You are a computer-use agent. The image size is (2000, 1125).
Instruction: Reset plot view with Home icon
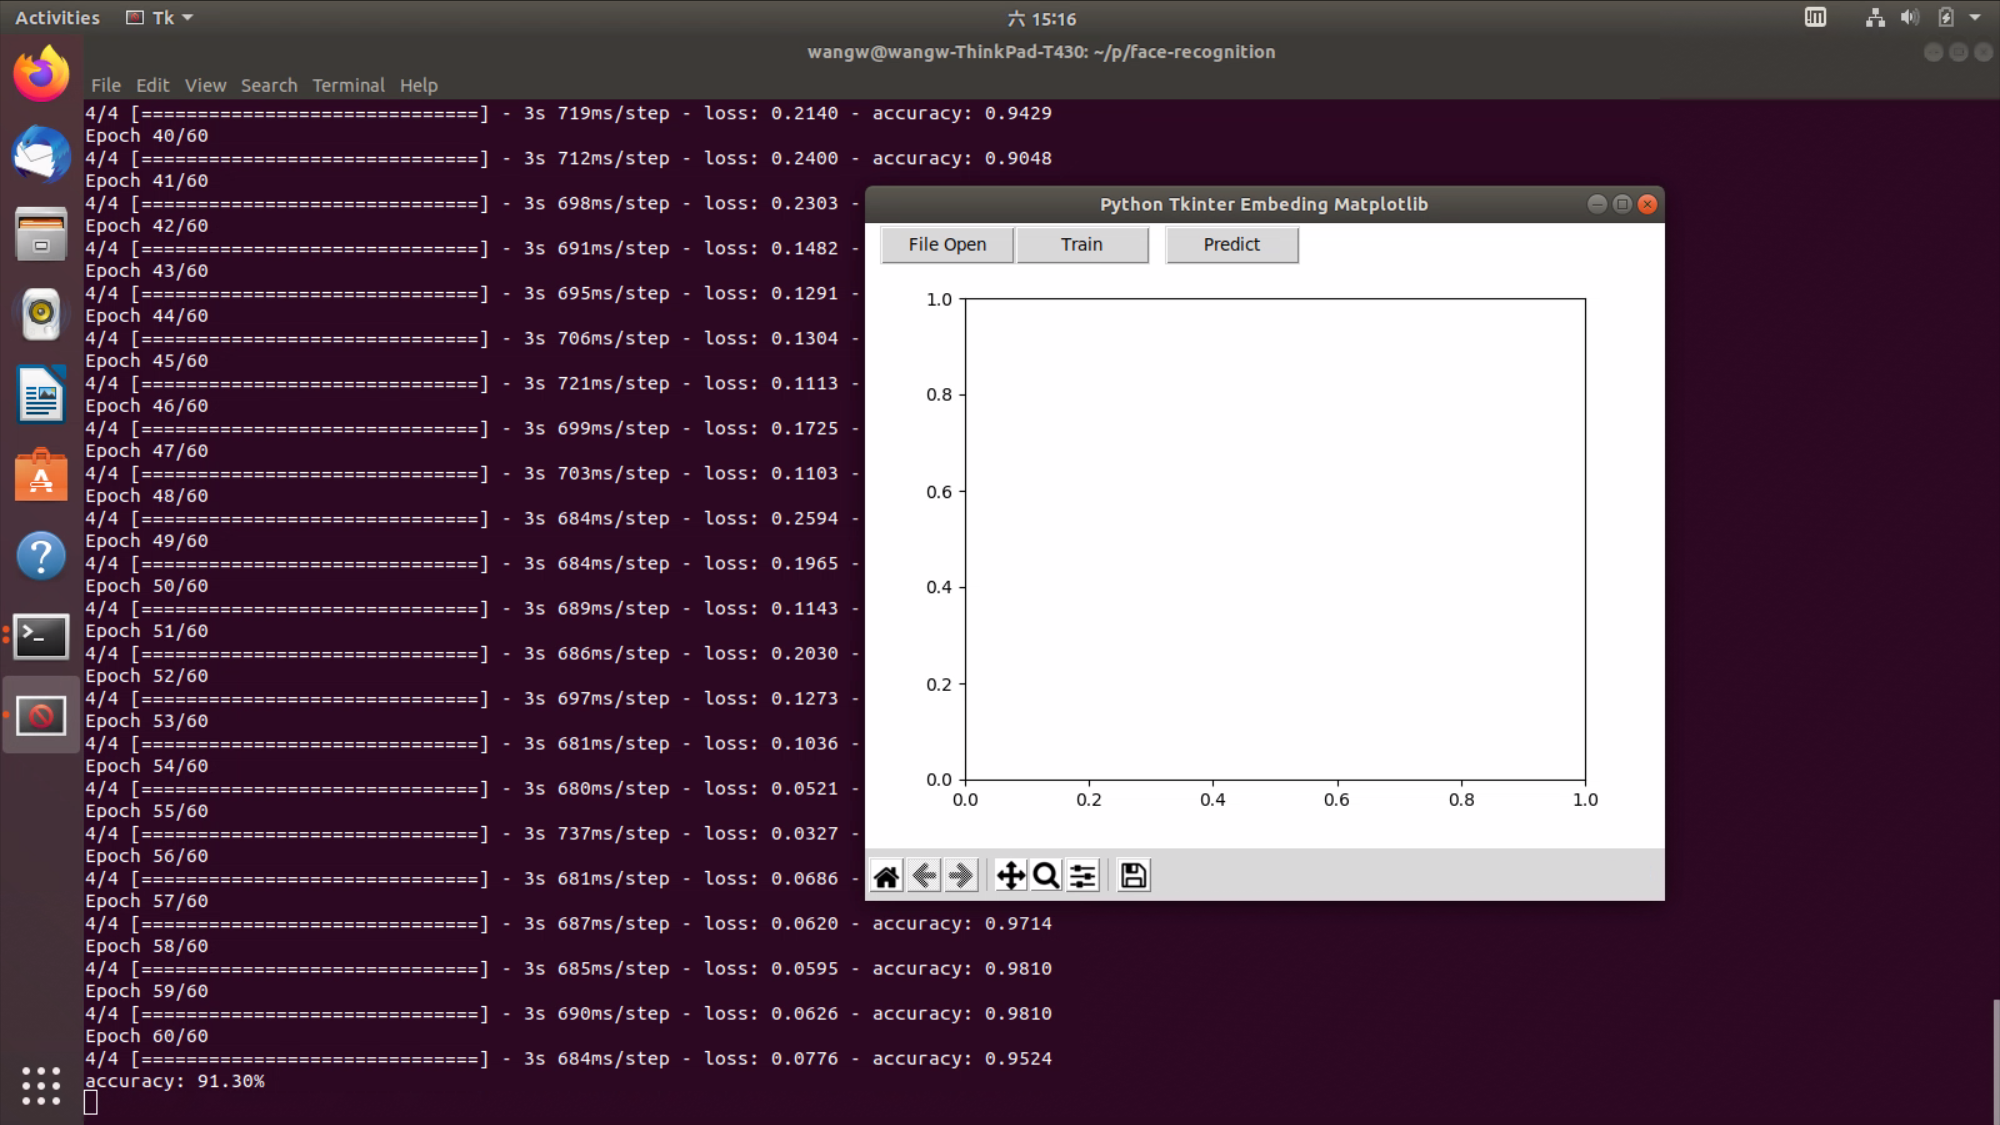[x=886, y=876]
